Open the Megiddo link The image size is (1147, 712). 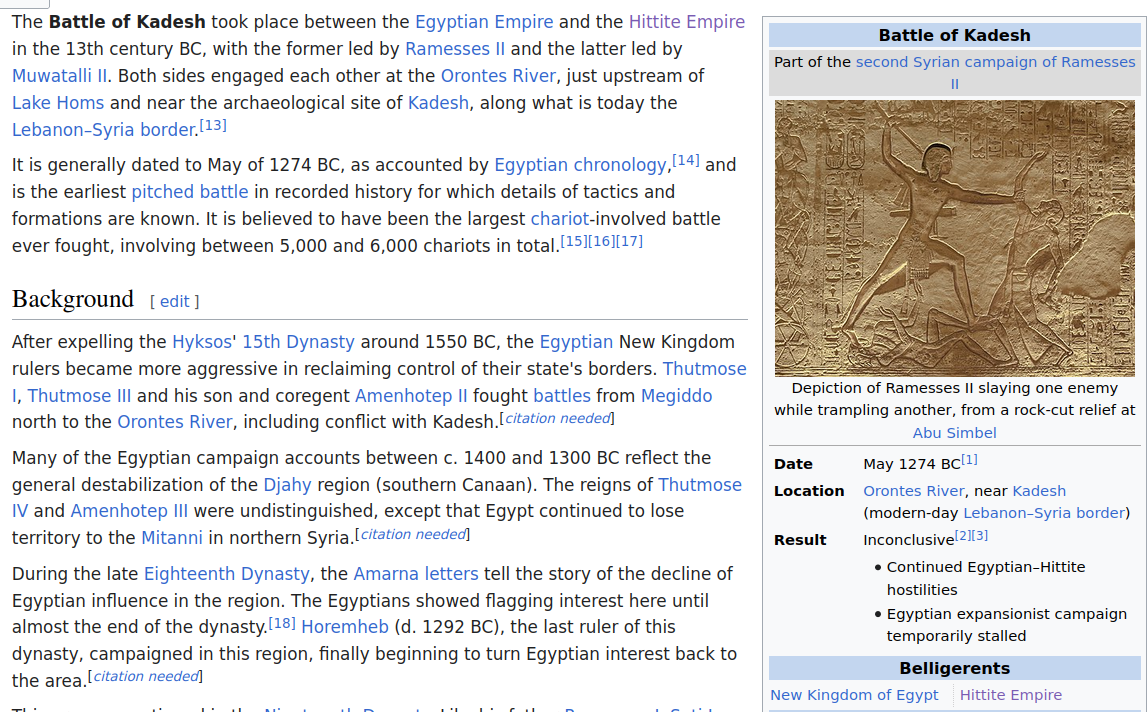(x=677, y=397)
